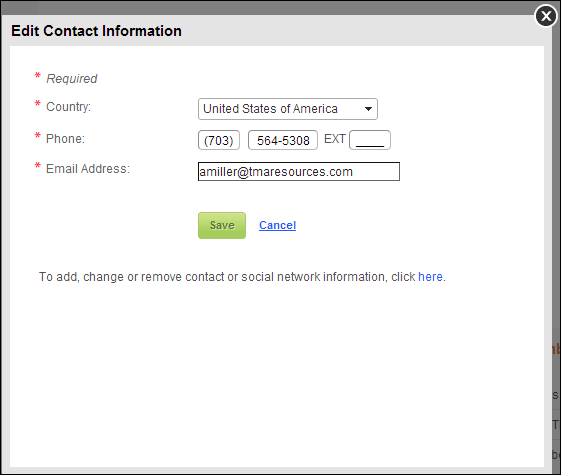Screen dimensions: 561x475
Task: Follow the "here" link for social network info
Action: click(x=430, y=277)
